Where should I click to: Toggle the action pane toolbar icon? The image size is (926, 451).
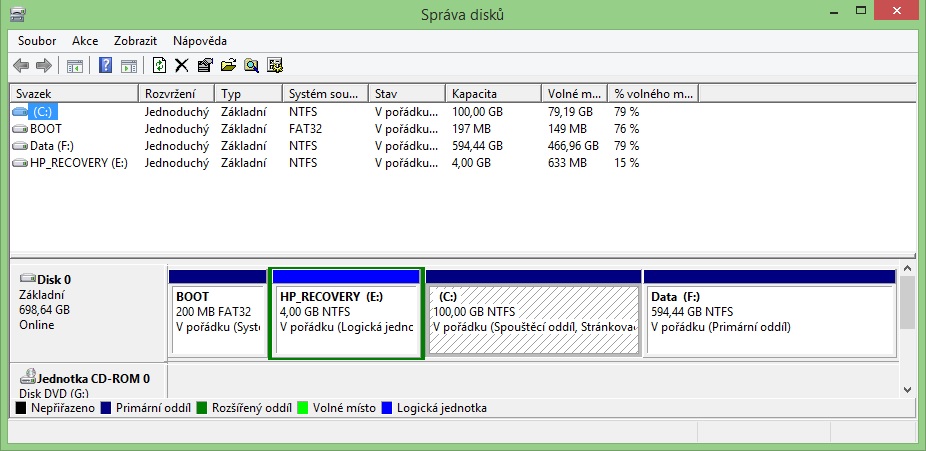(x=129, y=66)
